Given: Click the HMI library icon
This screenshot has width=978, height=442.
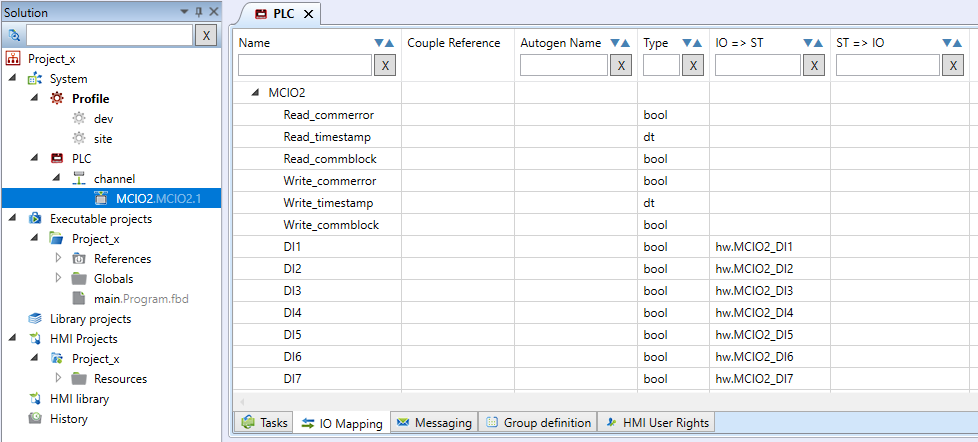Looking at the screenshot, I should coord(35,398).
